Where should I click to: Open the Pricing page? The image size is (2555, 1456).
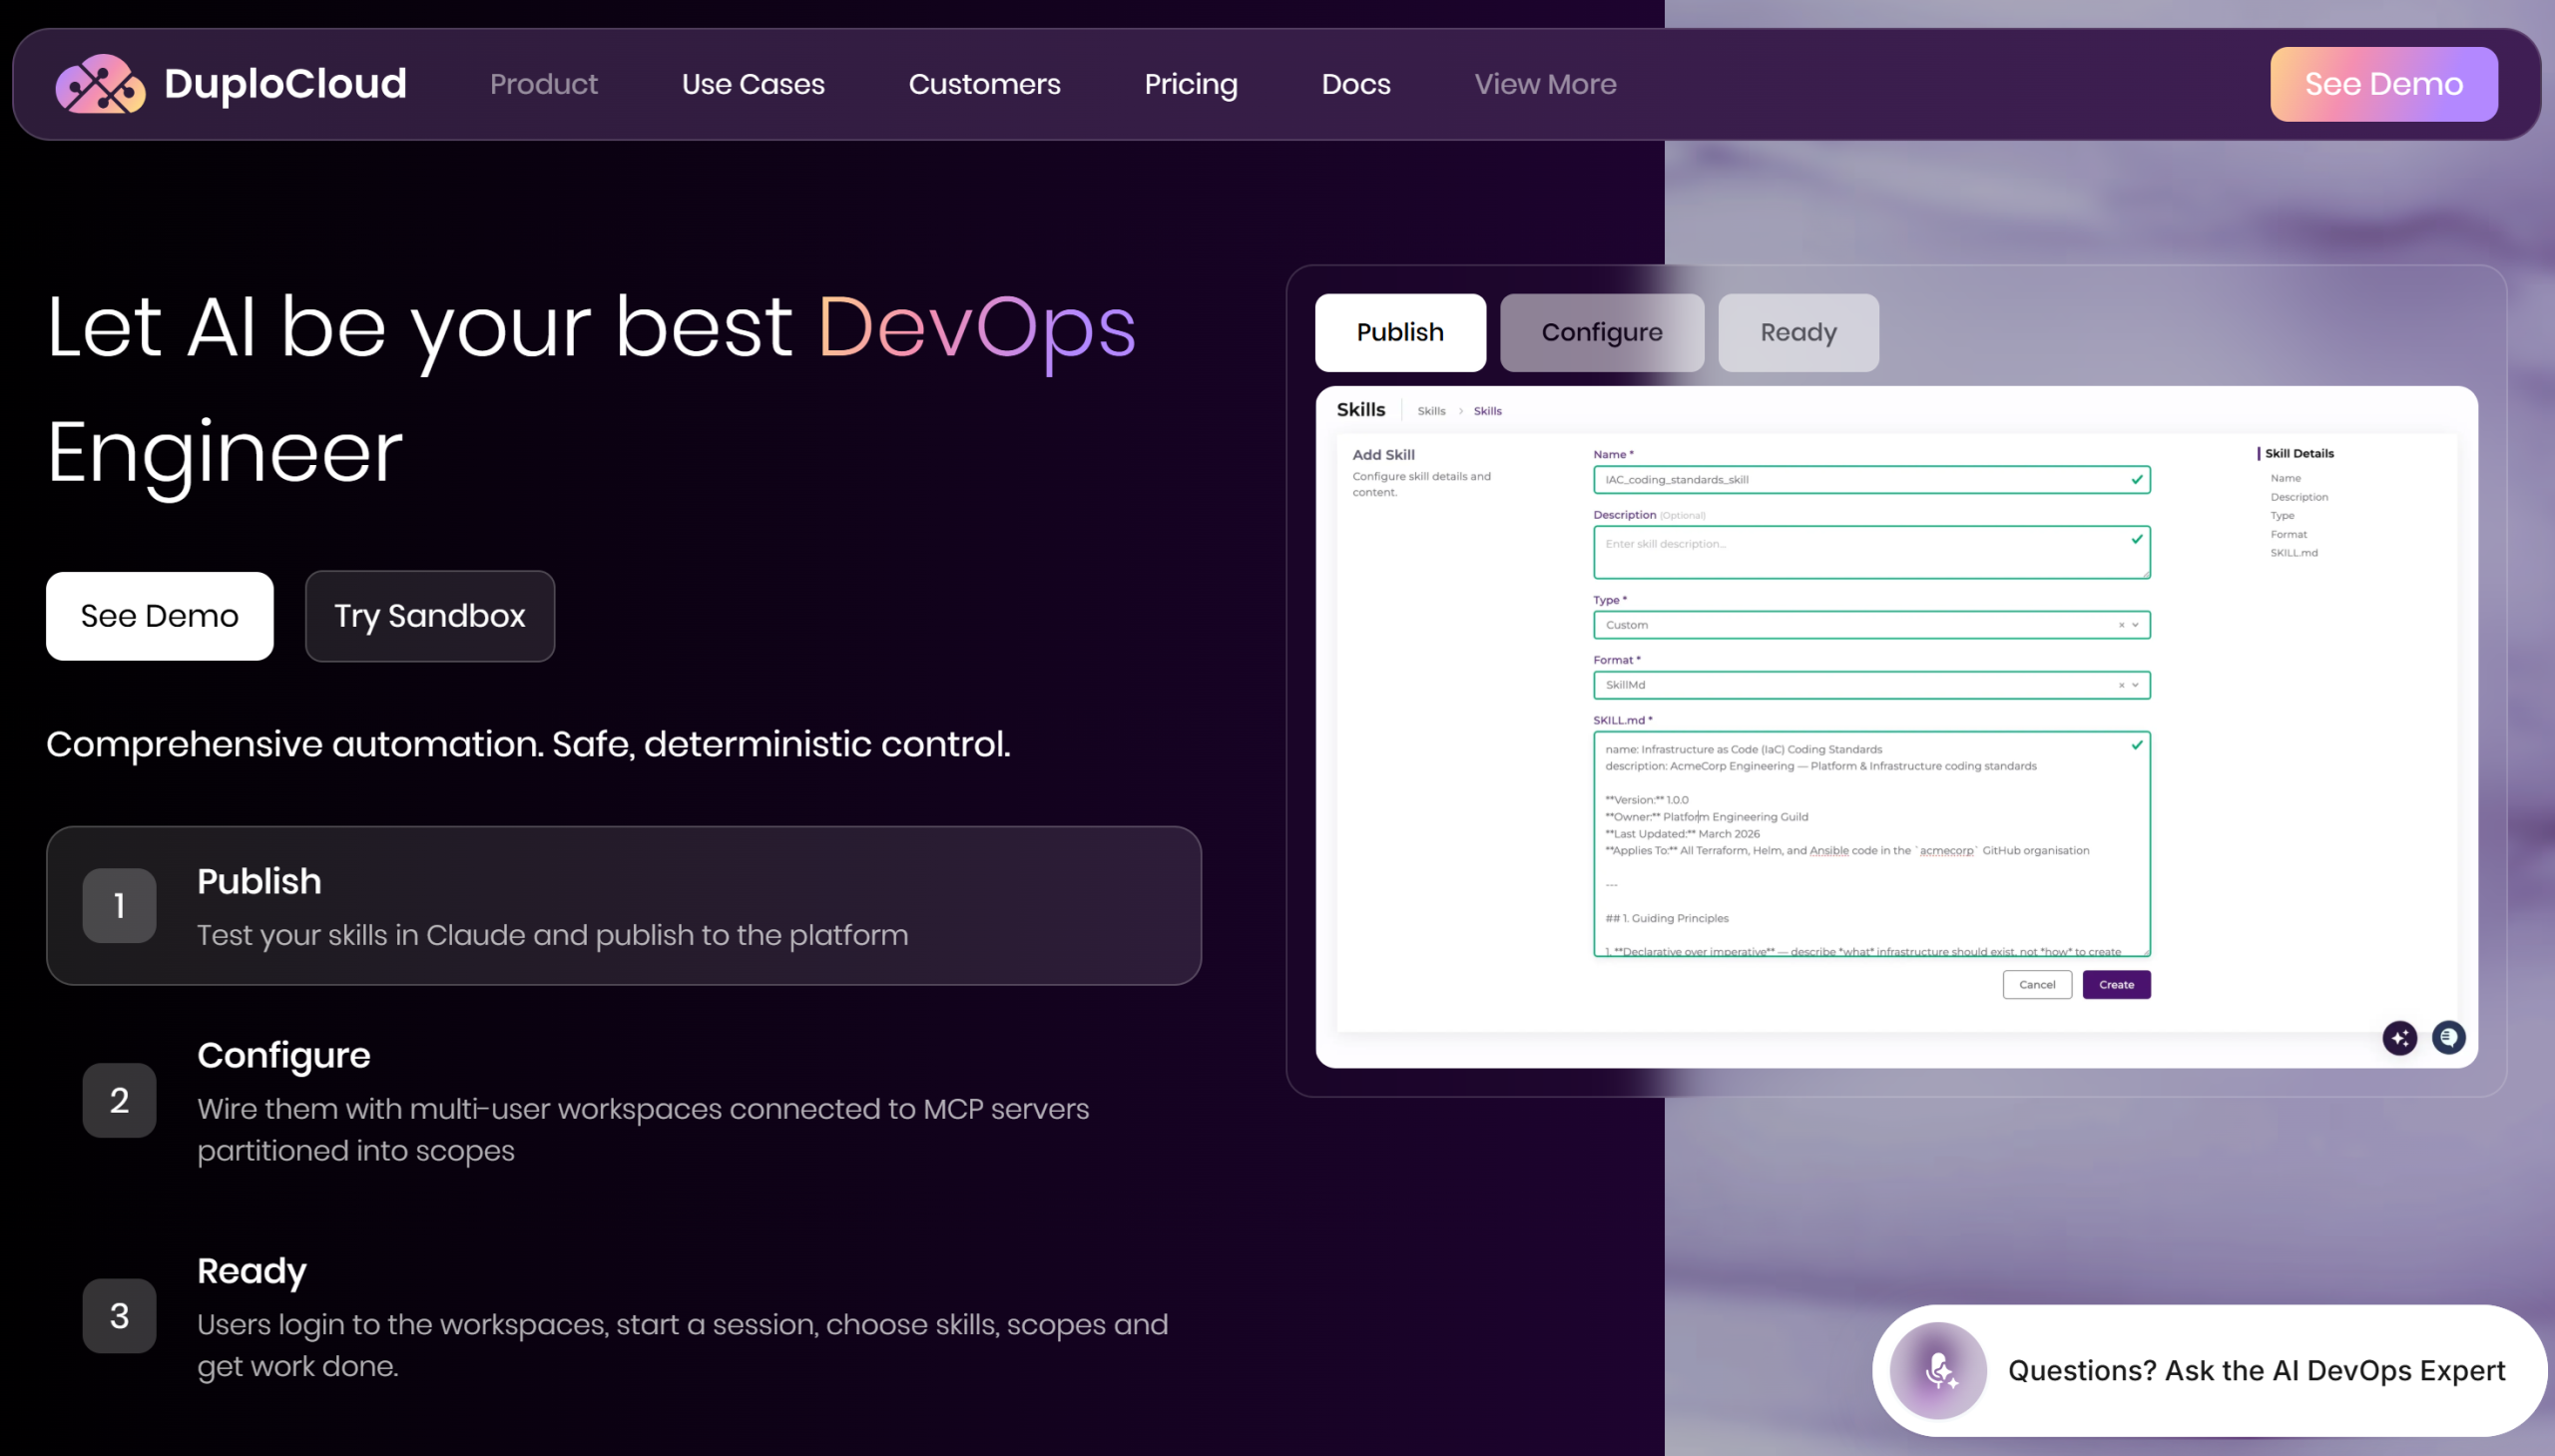pyautogui.click(x=1191, y=84)
